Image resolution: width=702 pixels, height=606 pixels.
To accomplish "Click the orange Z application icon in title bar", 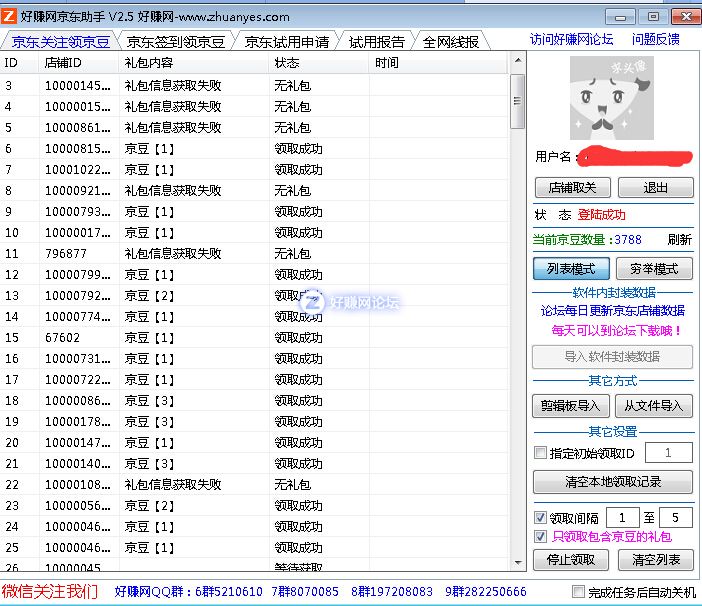I will pyautogui.click(x=9, y=17).
